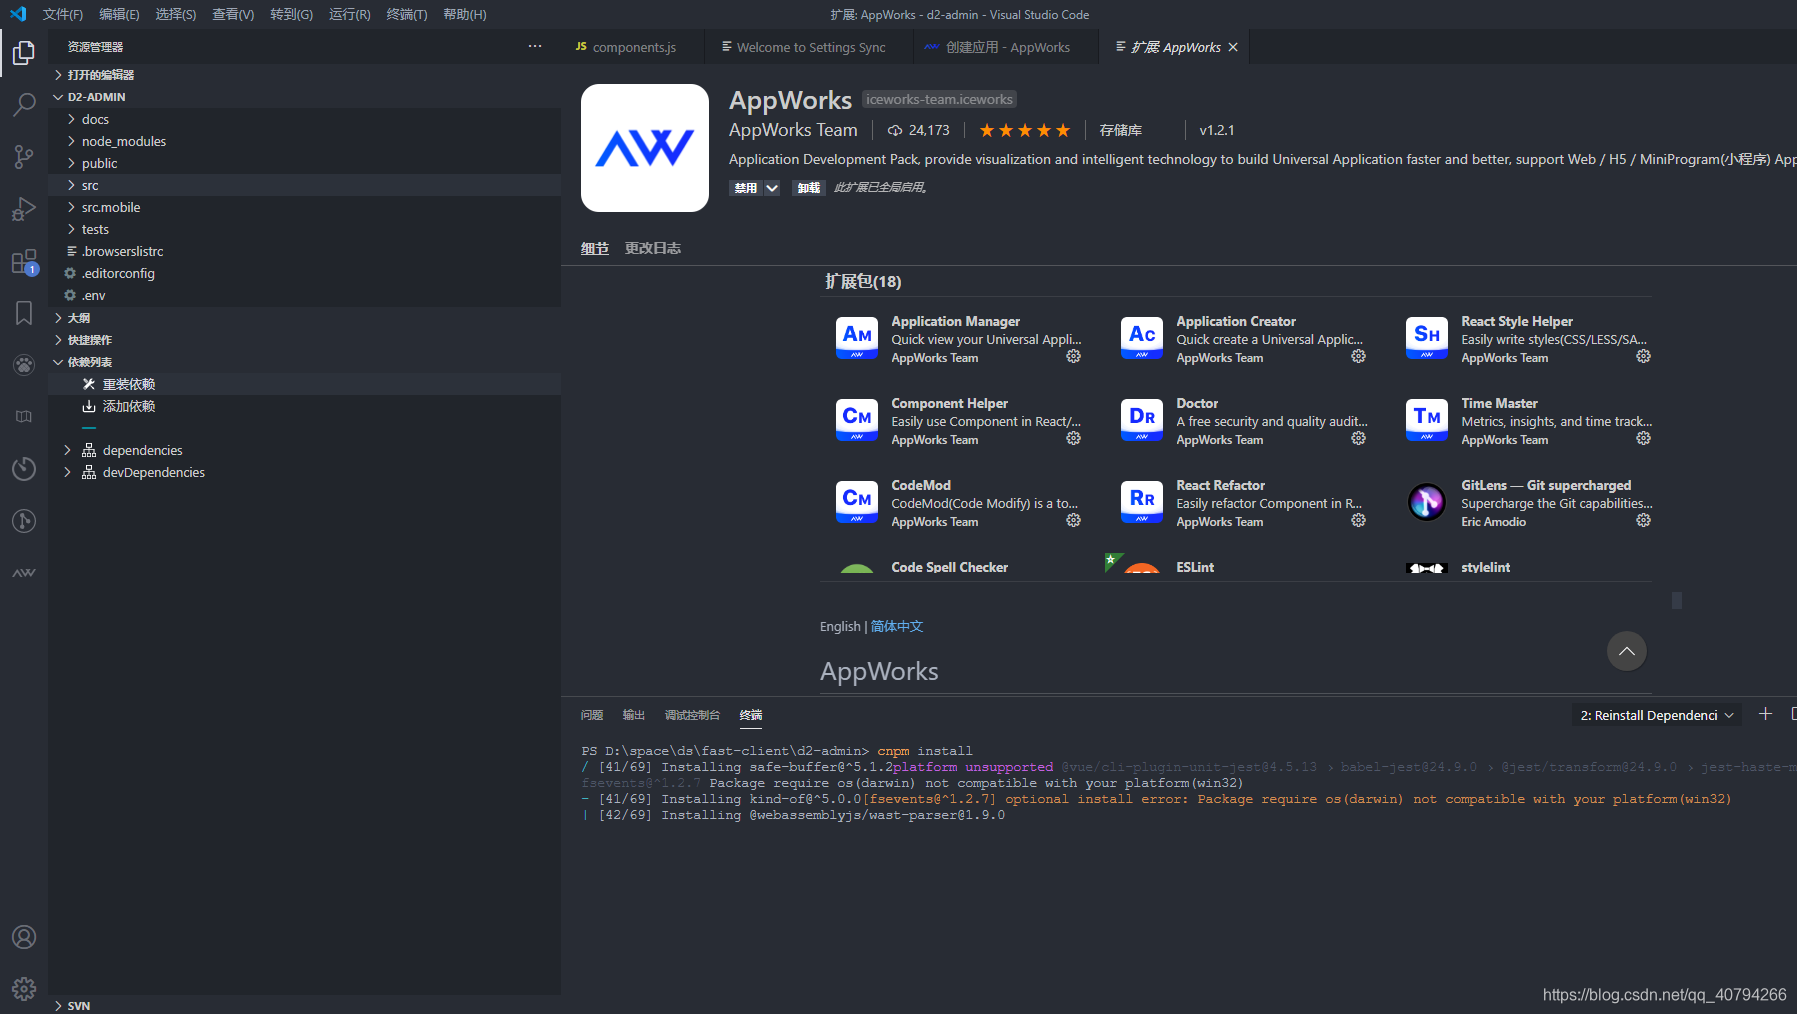
Task: Open the explorer panel more actions ellipsis
Action: pyautogui.click(x=535, y=46)
